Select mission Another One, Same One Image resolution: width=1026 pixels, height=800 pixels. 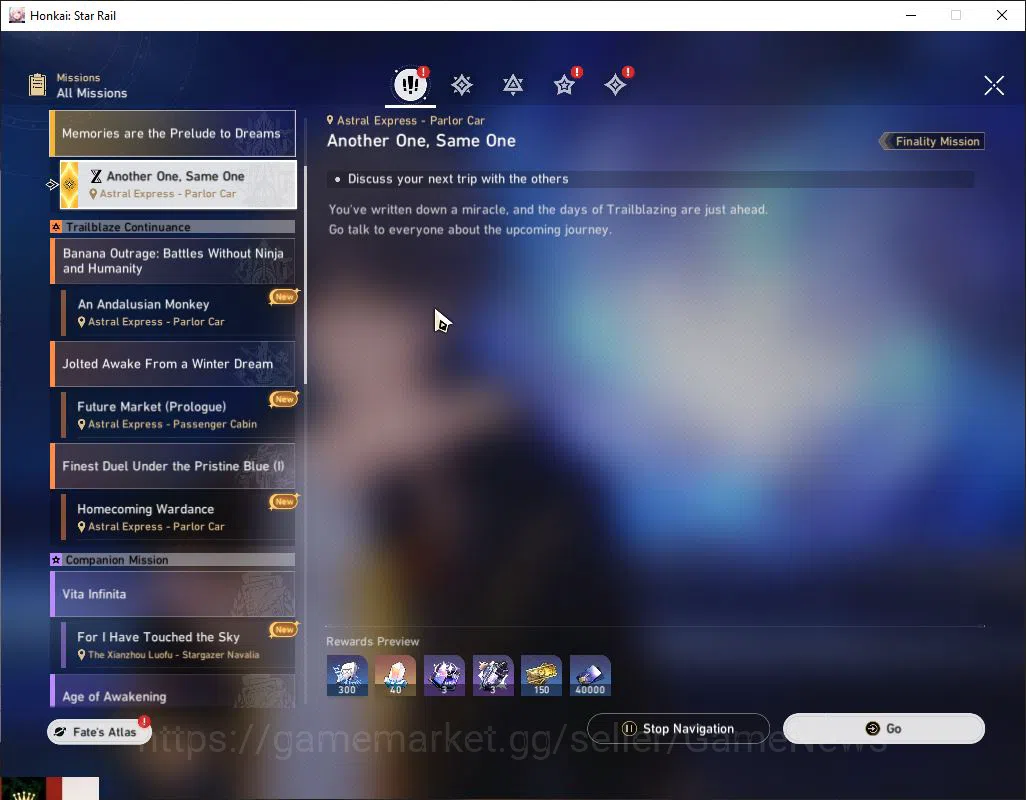(178, 184)
